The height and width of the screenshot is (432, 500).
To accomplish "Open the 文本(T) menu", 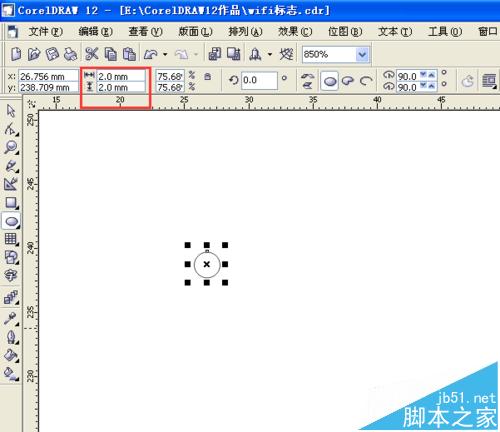I will click(x=396, y=32).
